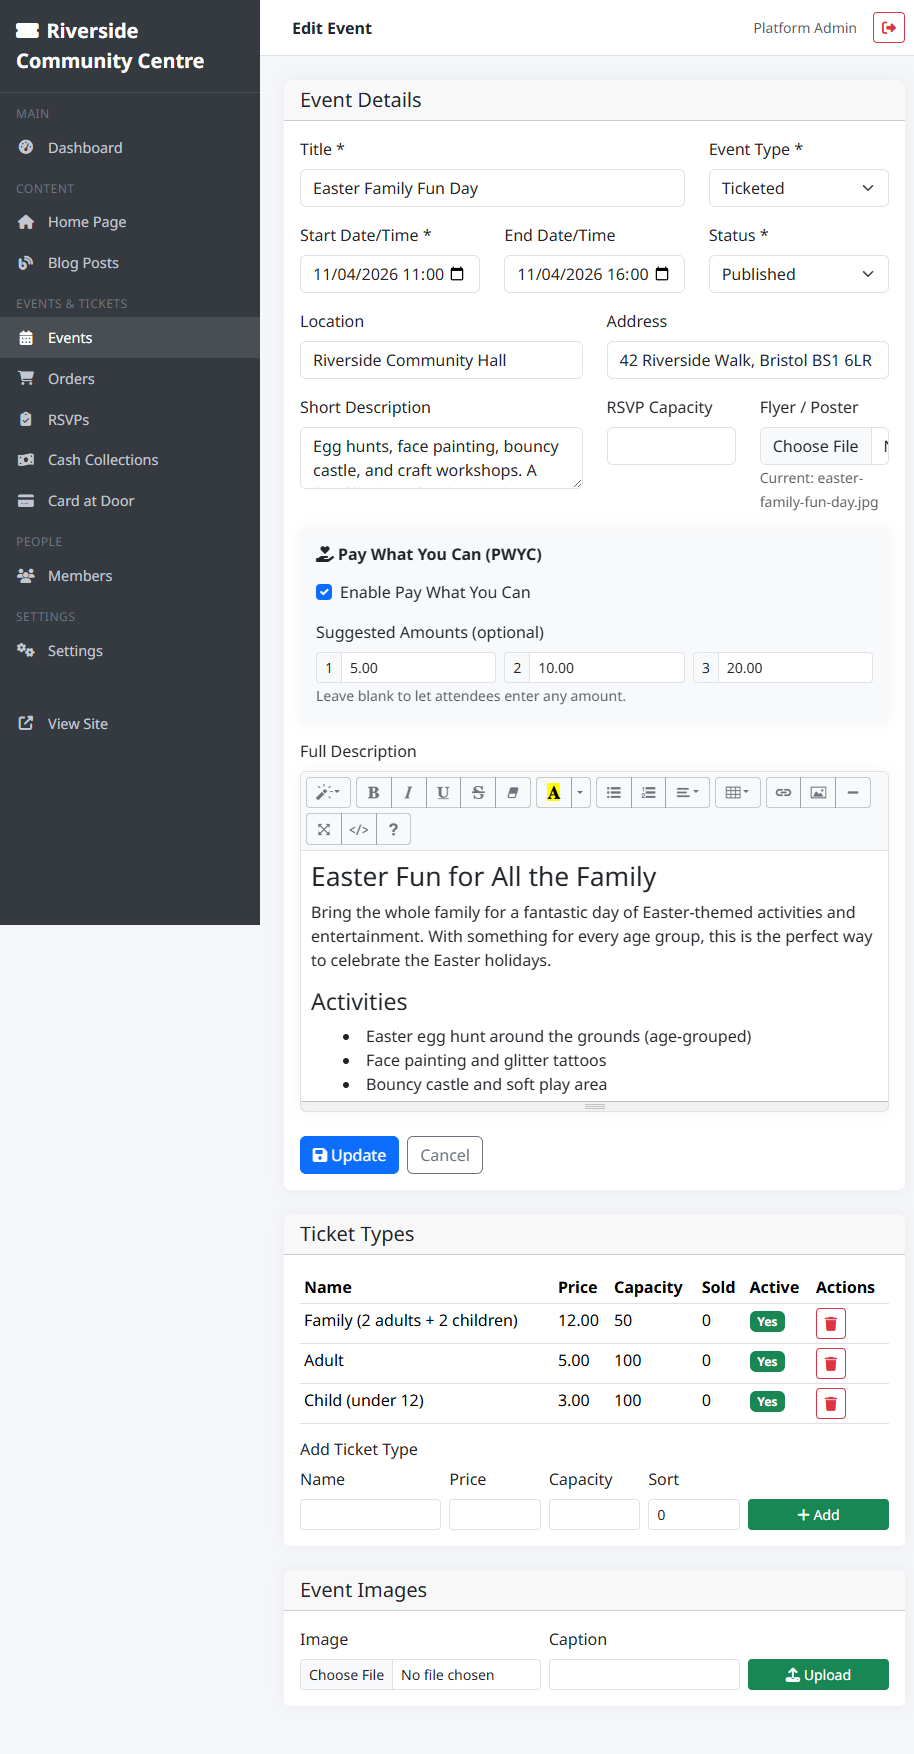Go to Dashboard in sidebar
The width and height of the screenshot is (914, 1754).
tap(130, 148)
